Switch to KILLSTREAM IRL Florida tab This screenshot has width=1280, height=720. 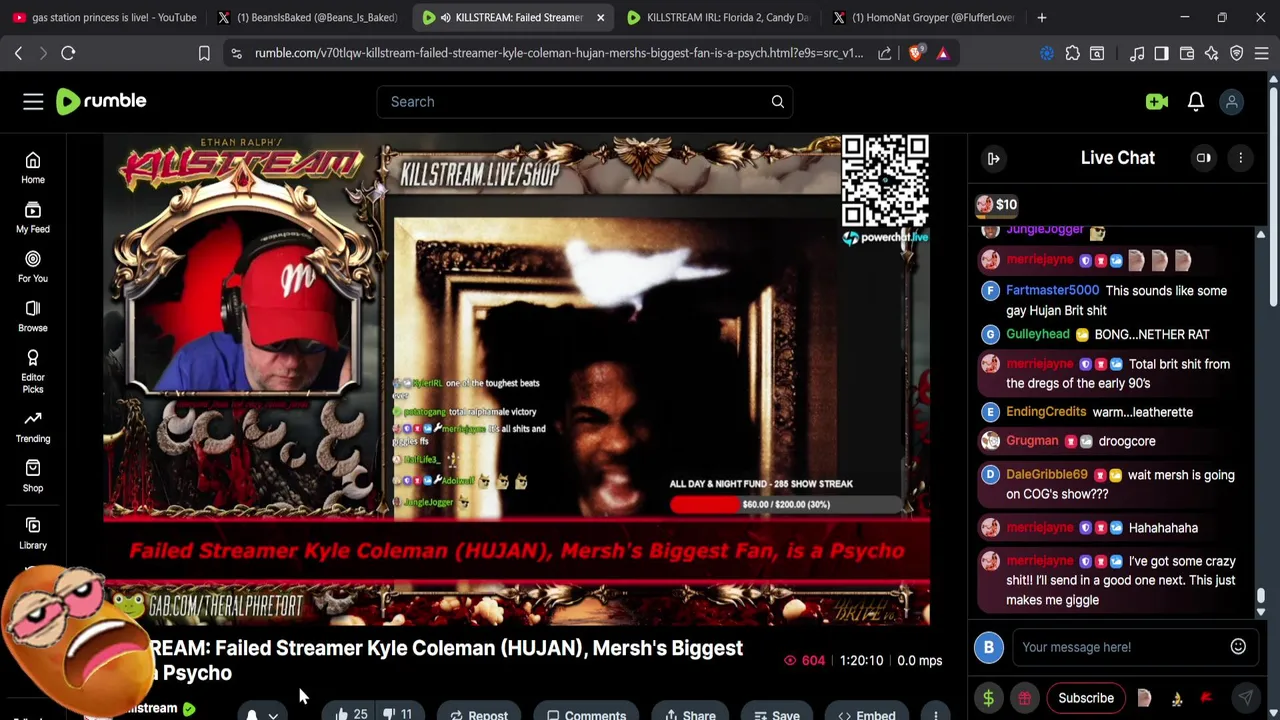tap(718, 17)
